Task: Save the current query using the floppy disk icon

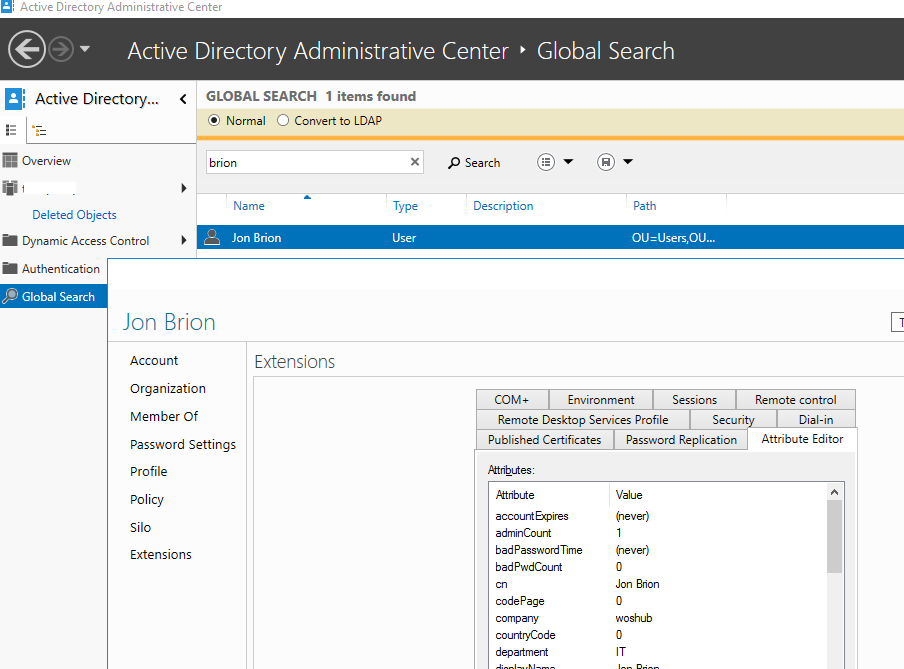Action: [606, 161]
